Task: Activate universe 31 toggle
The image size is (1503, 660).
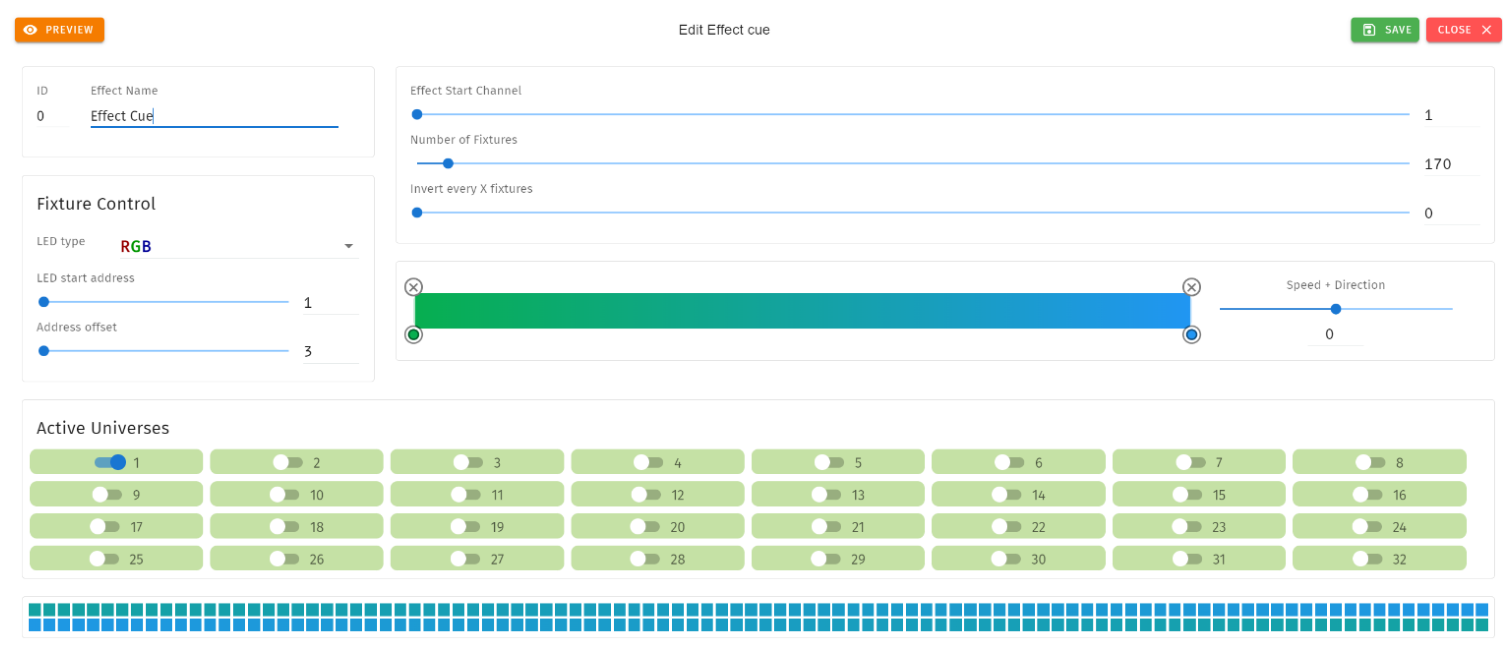Action: pyautogui.click(x=1187, y=558)
